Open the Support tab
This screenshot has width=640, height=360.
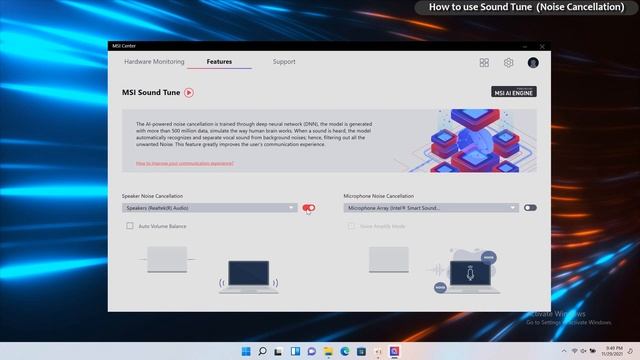pos(284,62)
